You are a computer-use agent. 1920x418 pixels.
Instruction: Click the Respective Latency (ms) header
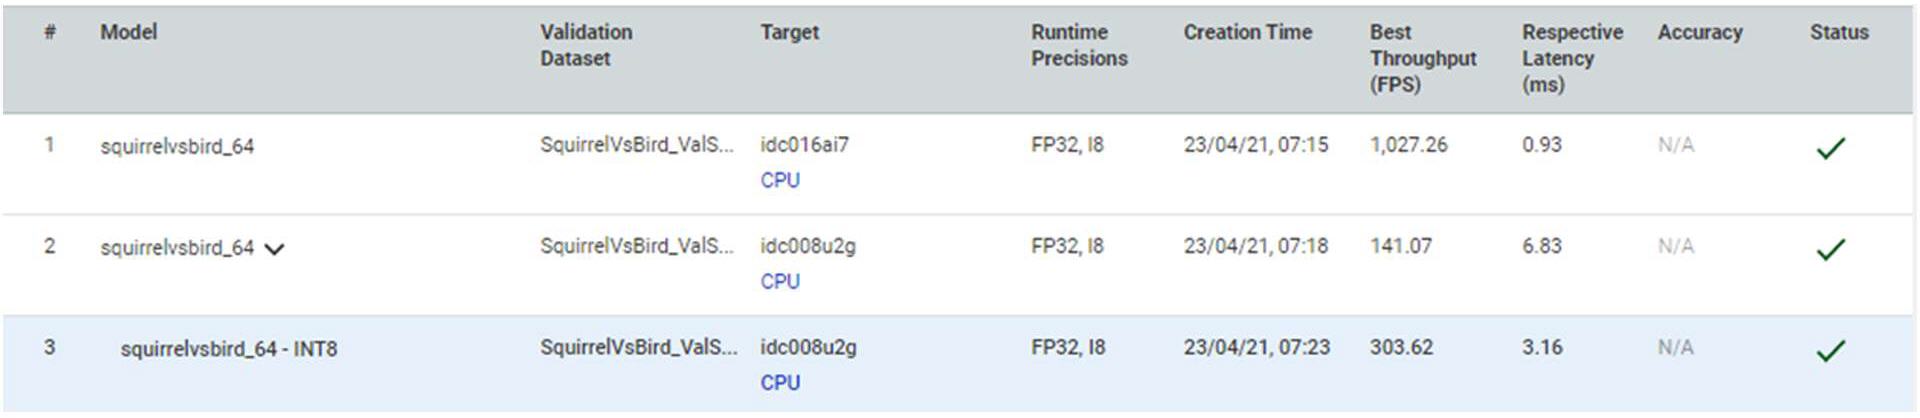pyautogui.click(x=1572, y=58)
